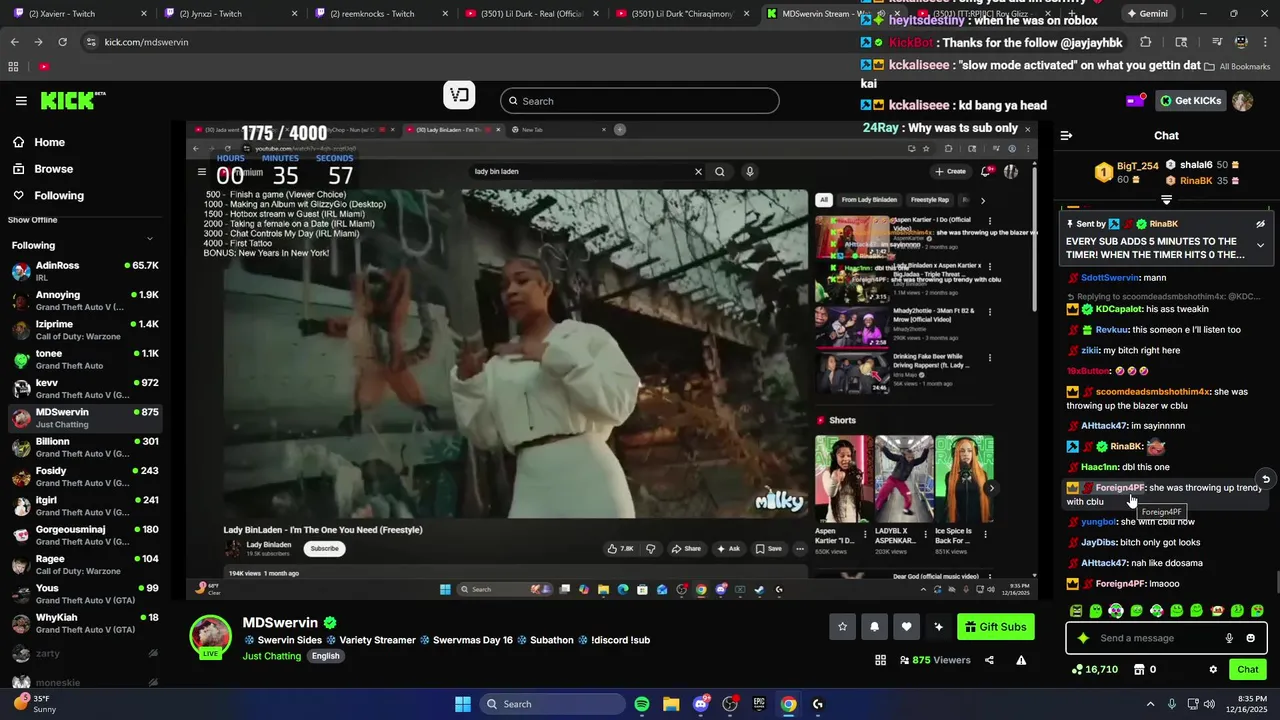
Task: Open File Explorer from taskbar
Action: (x=671, y=704)
